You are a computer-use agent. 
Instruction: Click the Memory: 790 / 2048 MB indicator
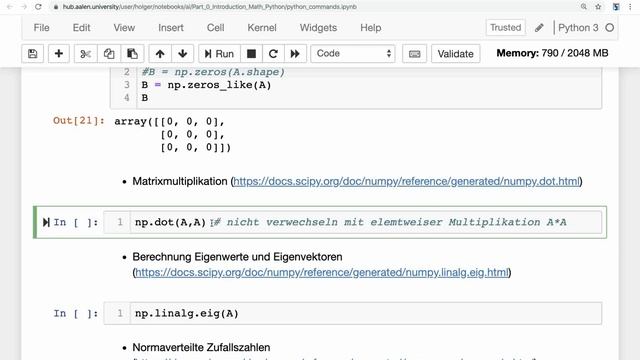click(x=552, y=53)
